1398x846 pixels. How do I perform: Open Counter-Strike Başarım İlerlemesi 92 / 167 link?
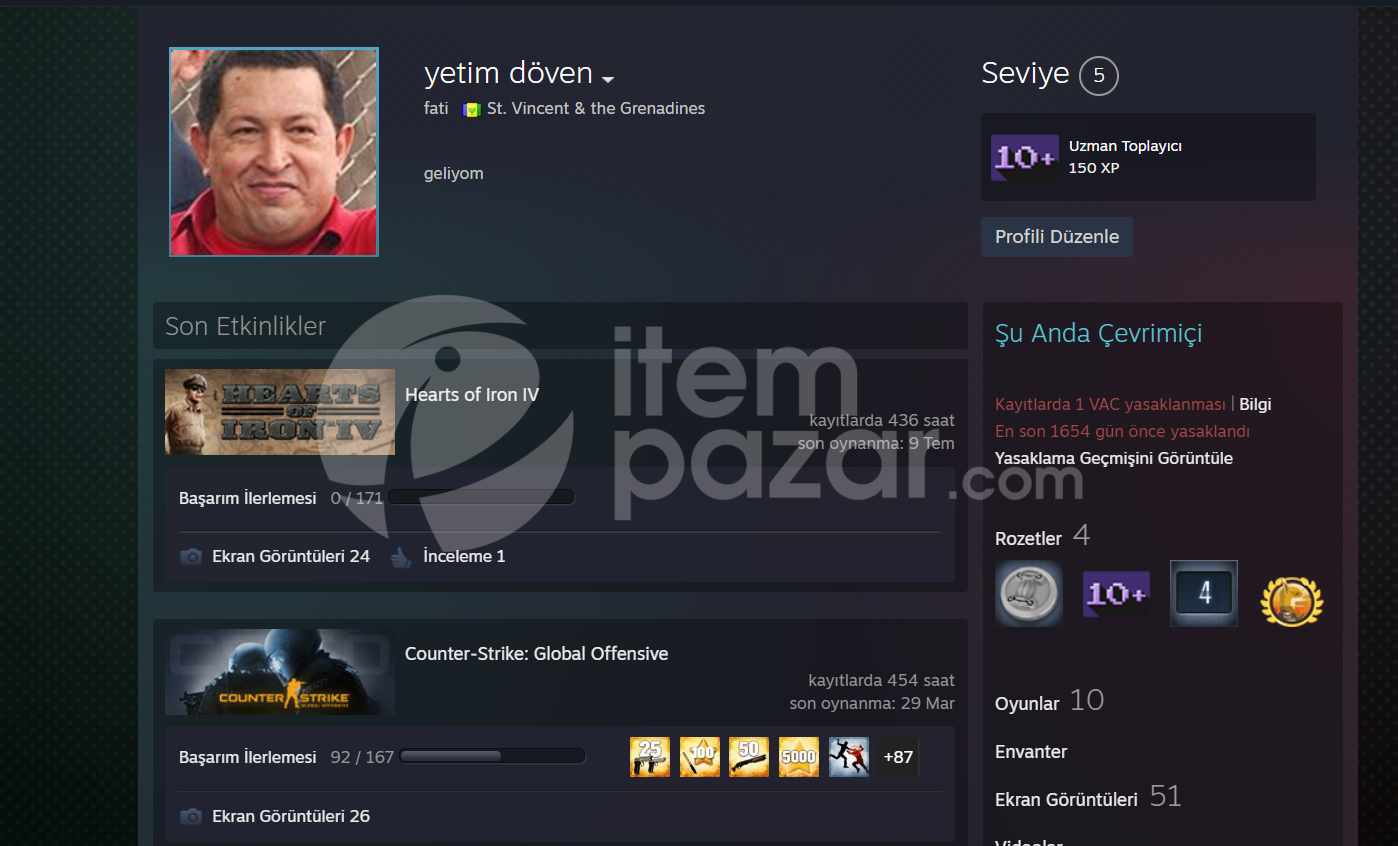(x=287, y=757)
